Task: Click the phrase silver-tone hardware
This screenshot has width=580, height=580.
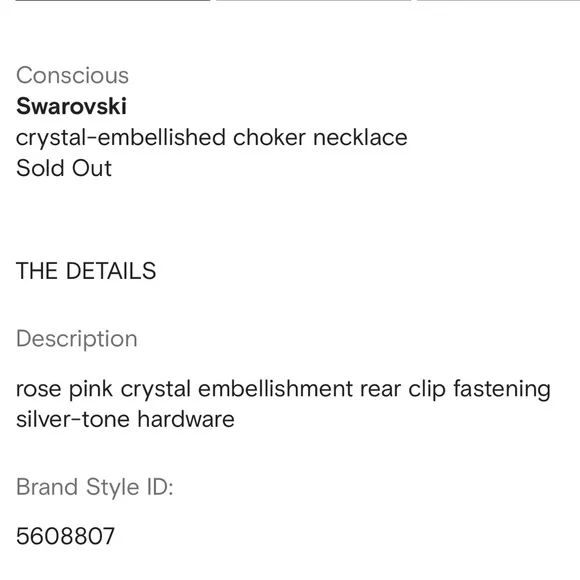Action: 125,419
